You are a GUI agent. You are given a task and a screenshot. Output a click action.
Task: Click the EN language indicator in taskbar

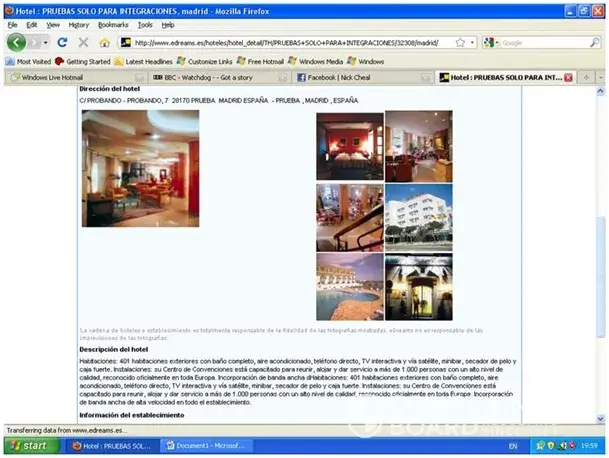[x=513, y=446]
